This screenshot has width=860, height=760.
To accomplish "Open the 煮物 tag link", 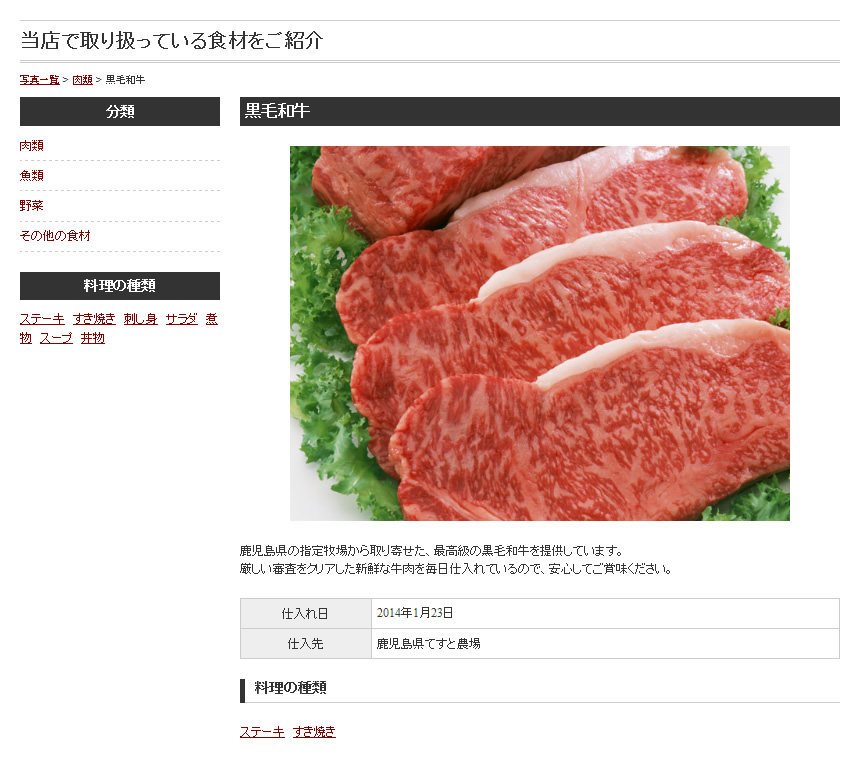I will pos(212,319).
